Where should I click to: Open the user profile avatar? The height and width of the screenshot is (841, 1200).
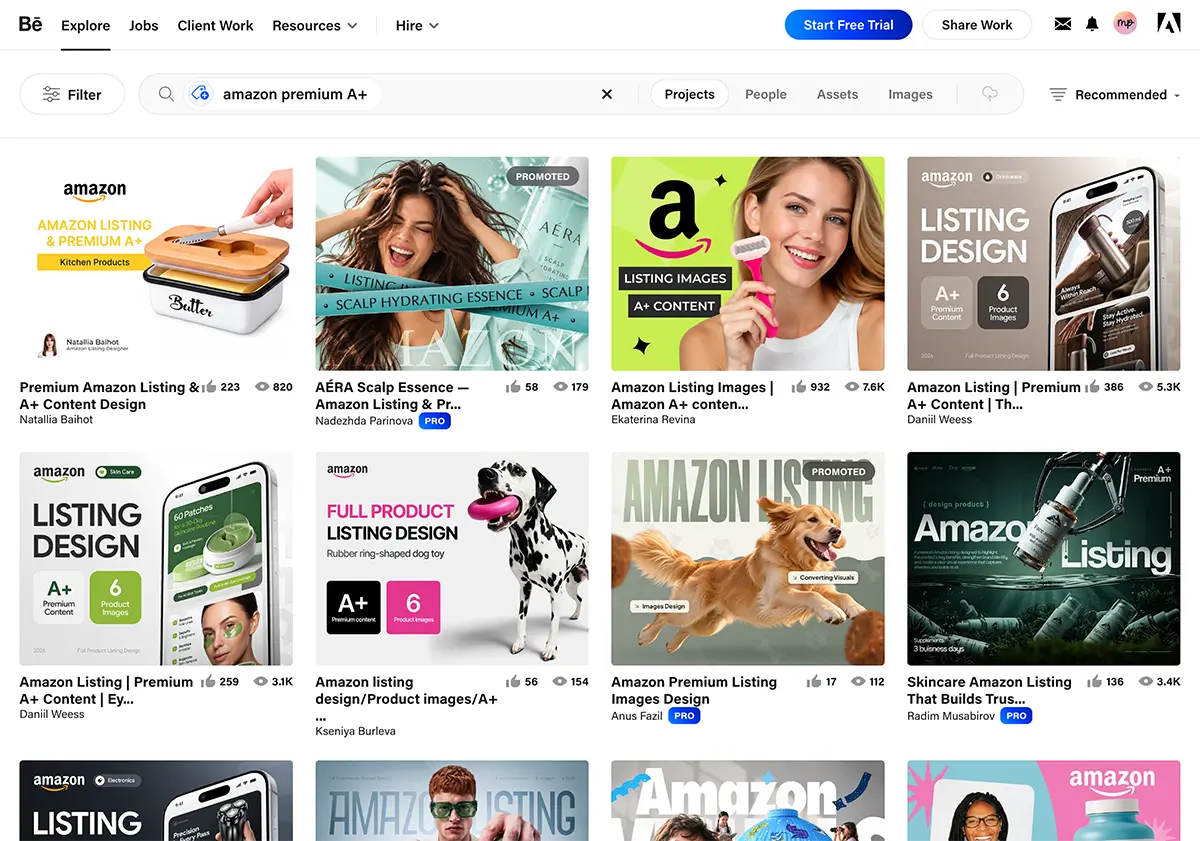[x=1126, y=24]
